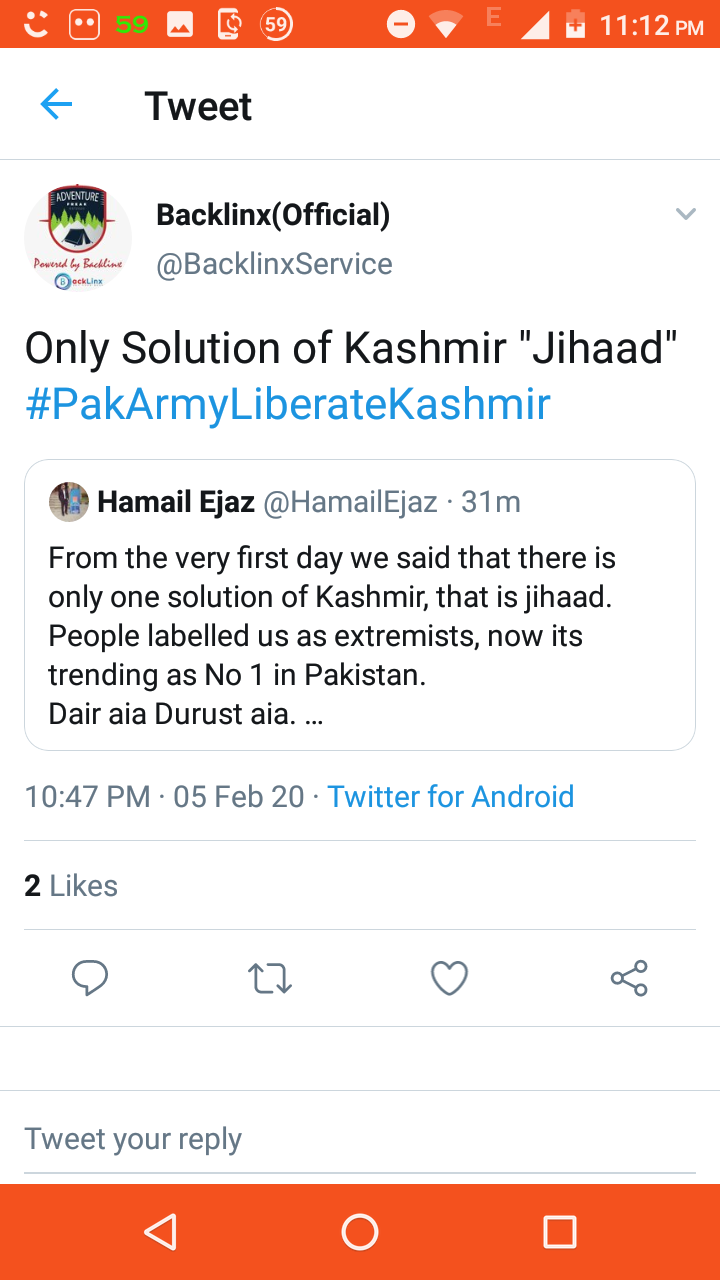This screenshot has height=1280, width=720.
Task: Open Backlinx profile avatar
Action: point(77,238)
